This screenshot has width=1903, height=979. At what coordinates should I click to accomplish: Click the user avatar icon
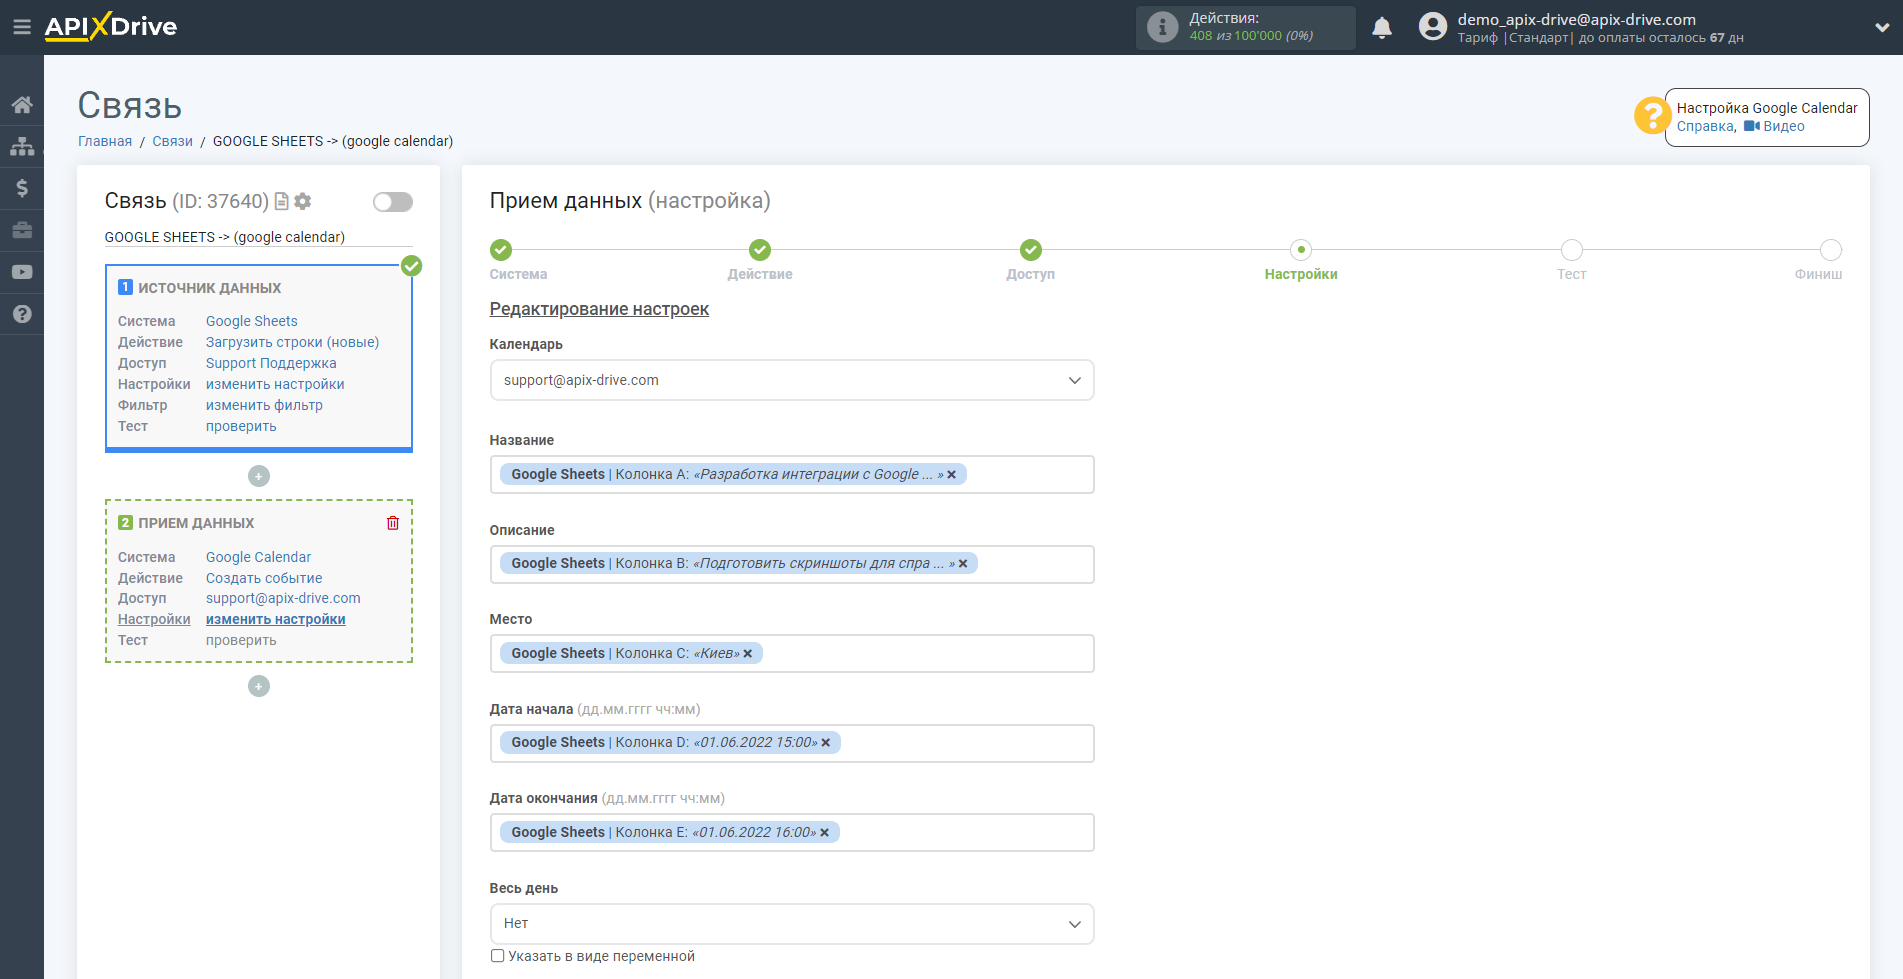click(x=1433, y=27)
